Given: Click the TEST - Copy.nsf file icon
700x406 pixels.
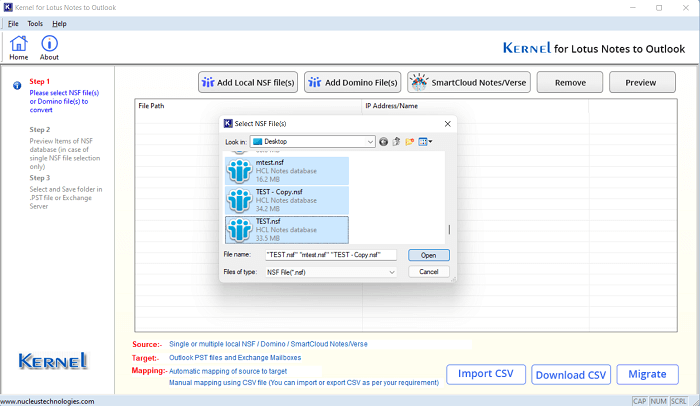Looking at the screenshot, I should (240, 201).
